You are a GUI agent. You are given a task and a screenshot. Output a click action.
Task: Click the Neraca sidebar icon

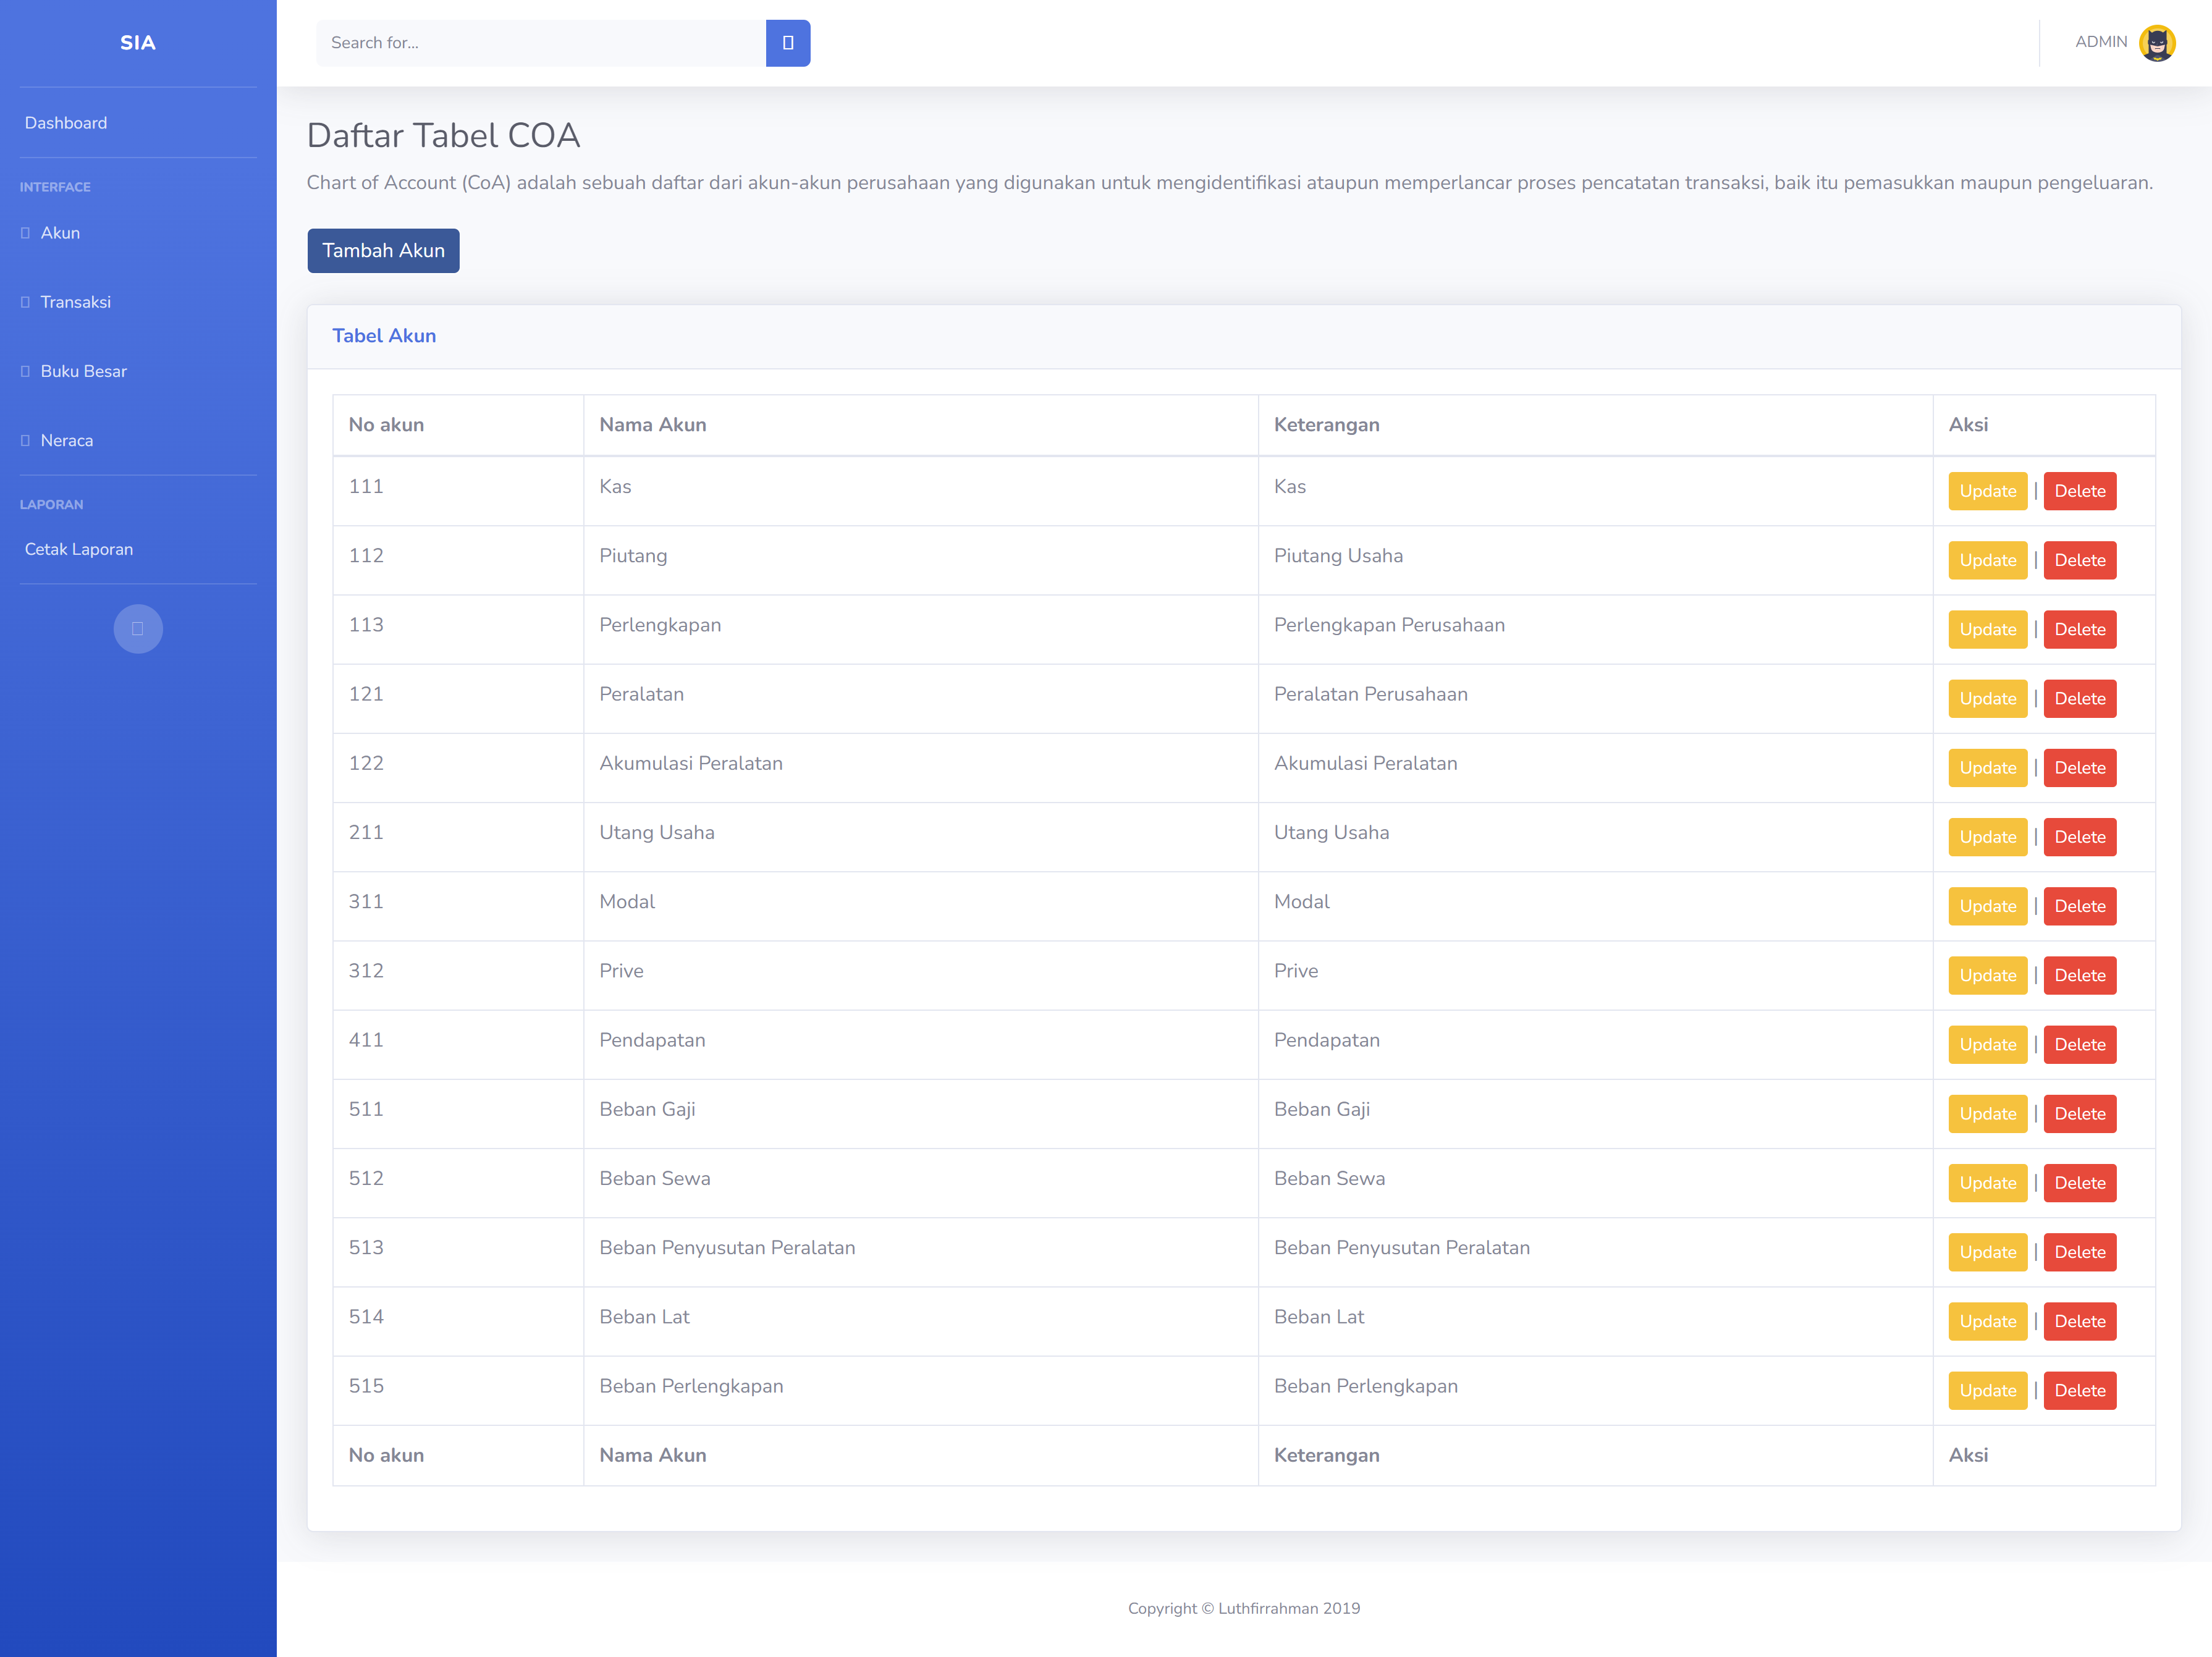(25, 440)
